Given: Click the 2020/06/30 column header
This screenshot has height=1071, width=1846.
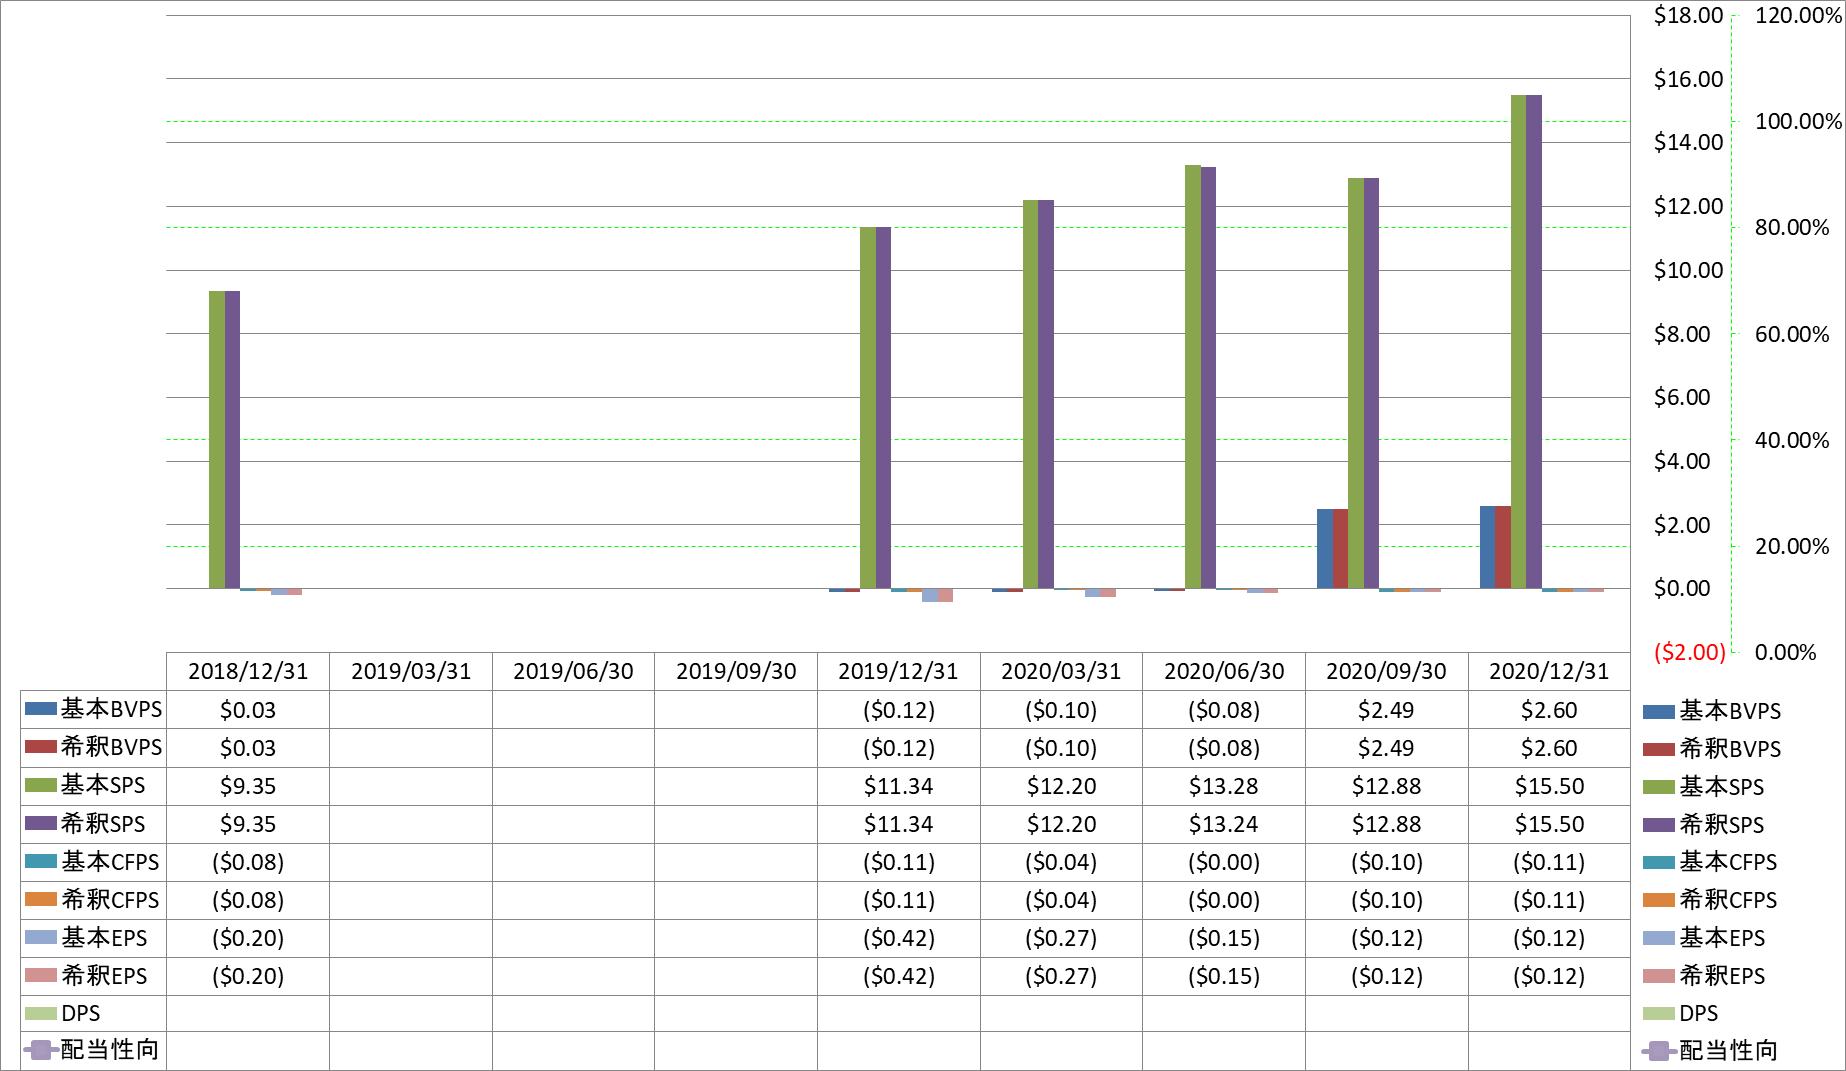Looking at the screenshot, I should (x=1224, y=671).
